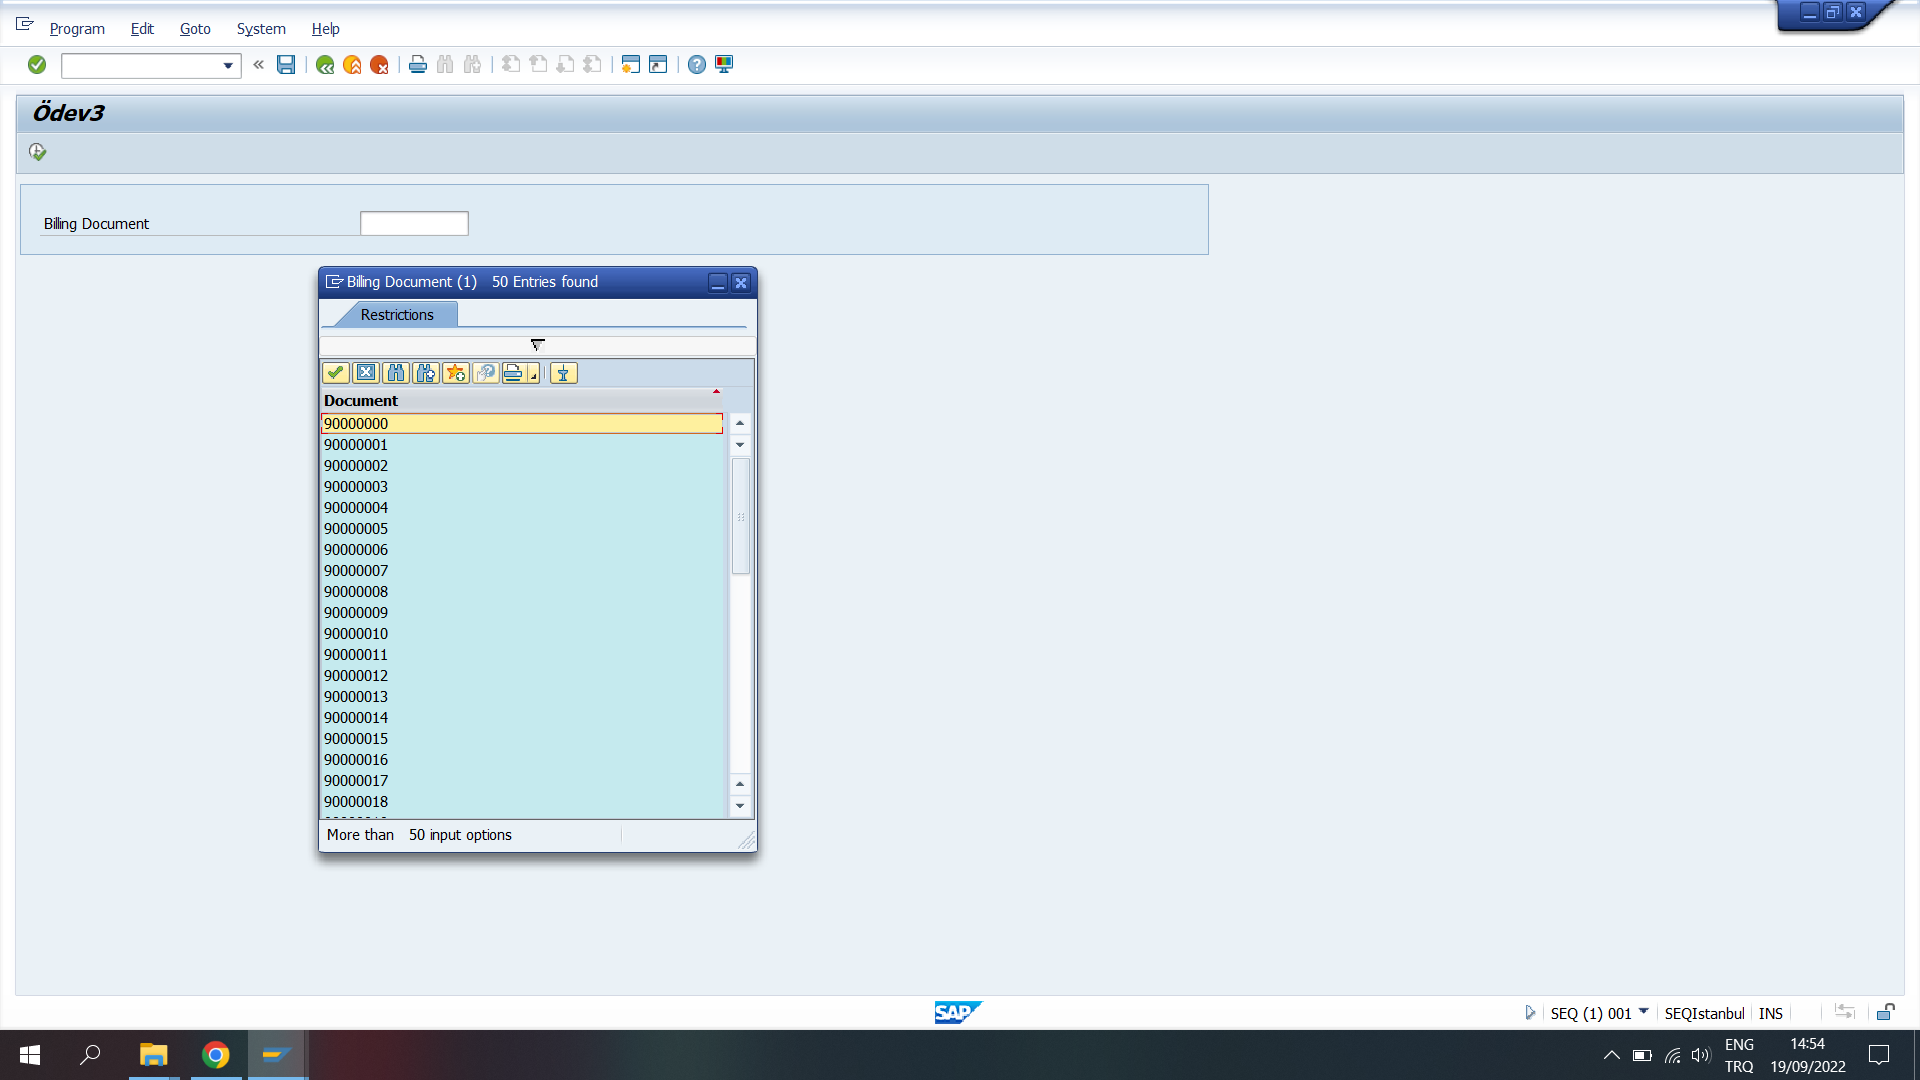The height and width of the screenshot is (1080, 1920).
Task: Switch to the Restrictions tab
Action: click(x=397, y=315)
